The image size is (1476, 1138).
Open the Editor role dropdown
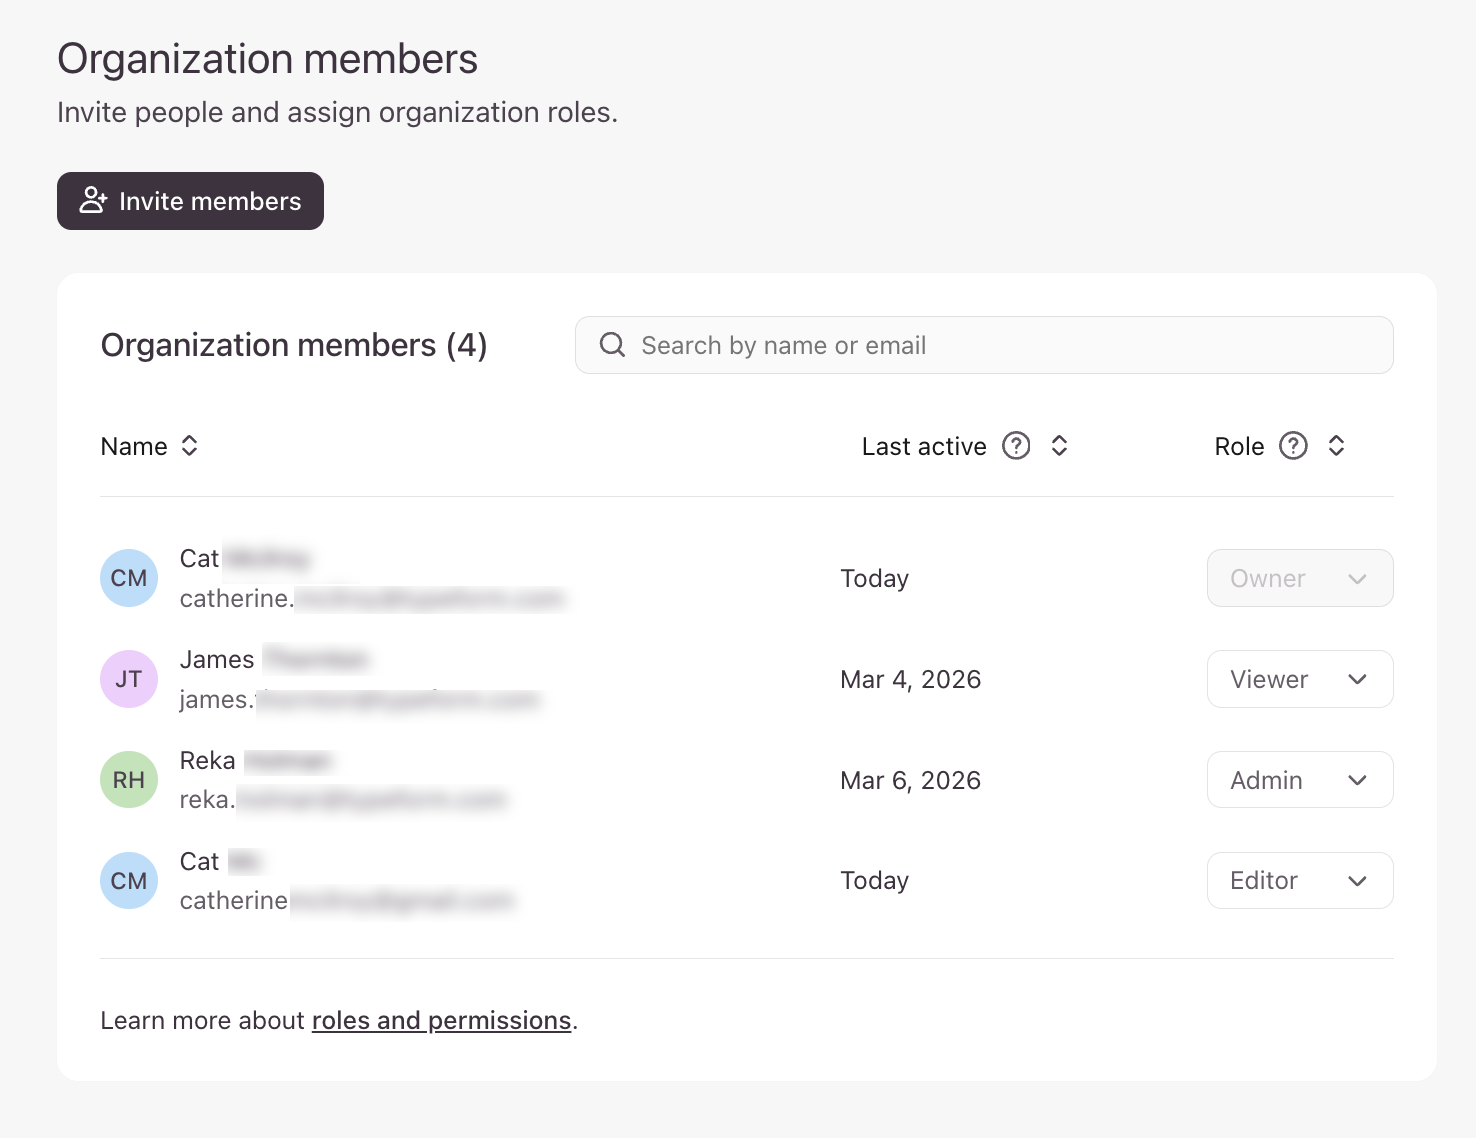click(x=1299, y=881)
